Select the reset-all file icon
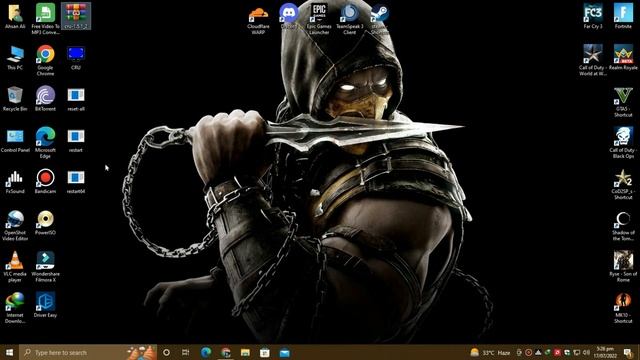640x360 pixels. 76,99
